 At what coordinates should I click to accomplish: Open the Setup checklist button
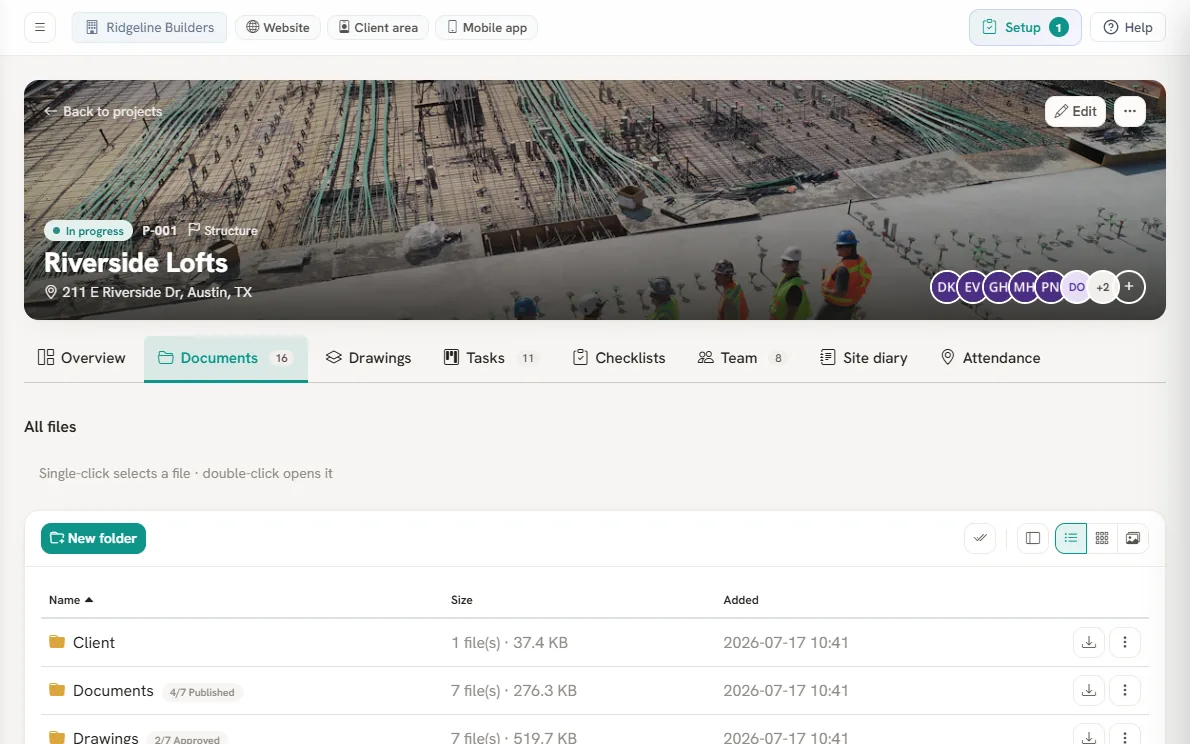click(x=1025, y=27)
